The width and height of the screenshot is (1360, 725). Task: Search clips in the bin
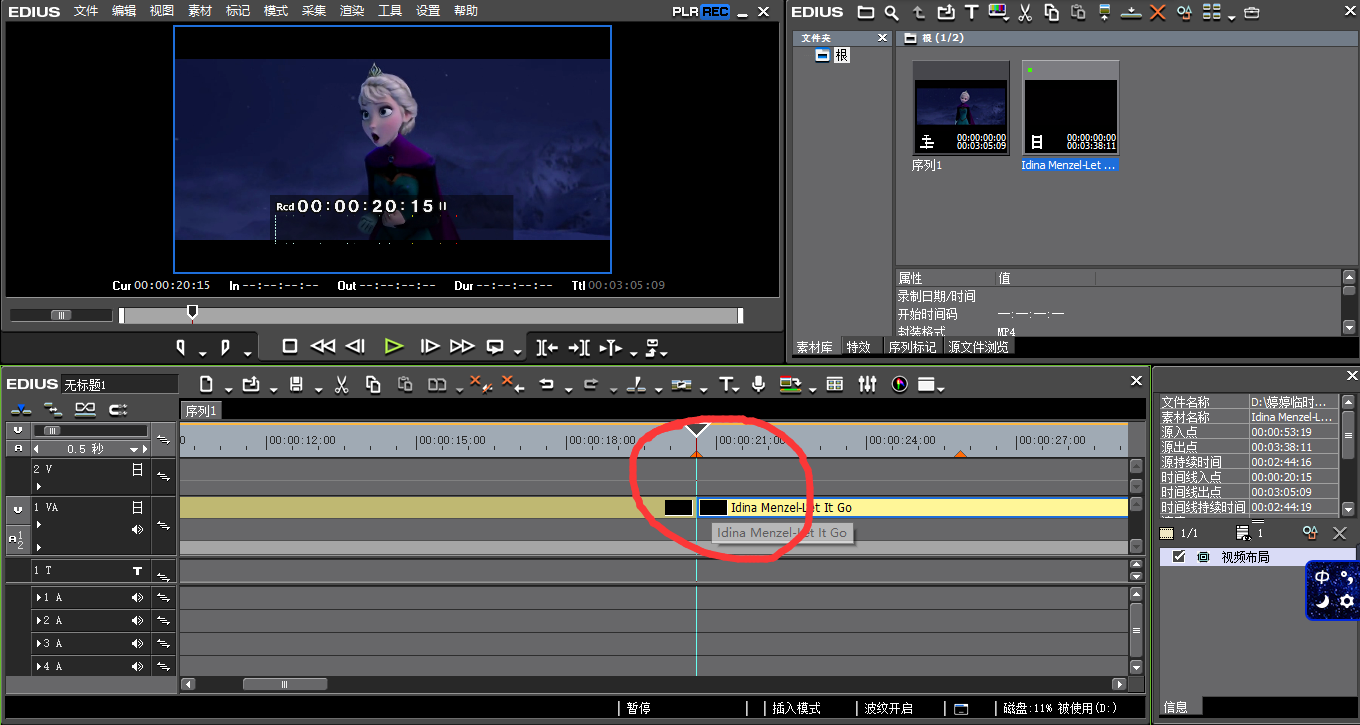[891, 12]
